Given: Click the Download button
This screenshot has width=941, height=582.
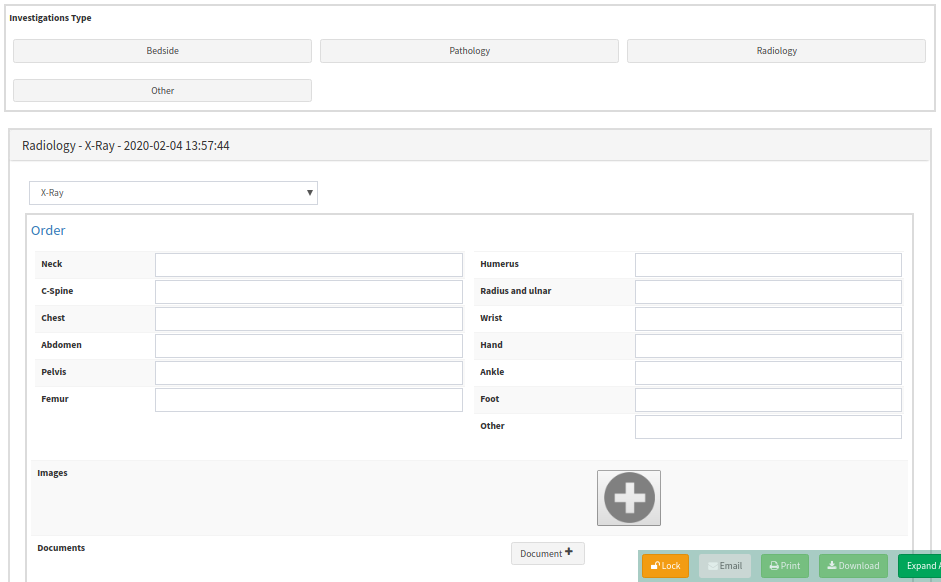Looking at the screenshot, I should 853,566.
